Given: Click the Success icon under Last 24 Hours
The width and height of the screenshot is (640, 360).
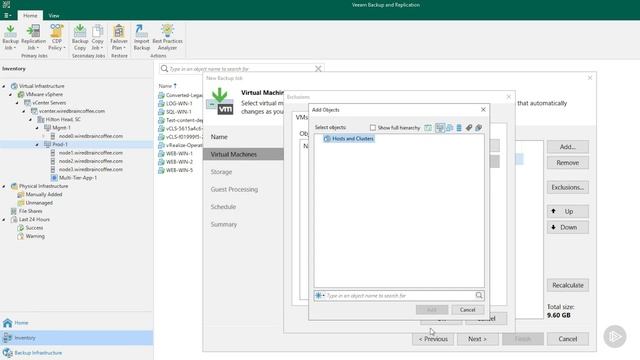Looking at the screenshot, I should [x=20, y=228].
